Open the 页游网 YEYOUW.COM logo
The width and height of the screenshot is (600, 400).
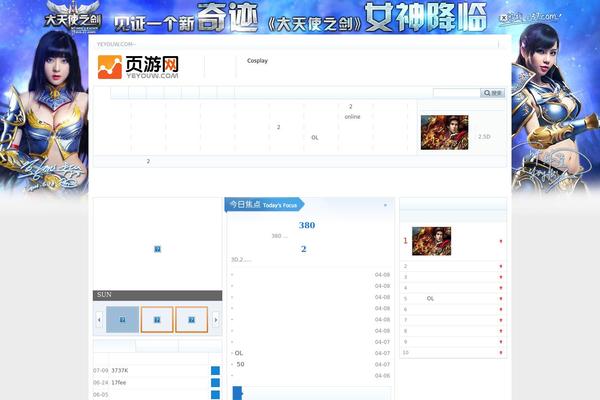click(x=138, y=67)
